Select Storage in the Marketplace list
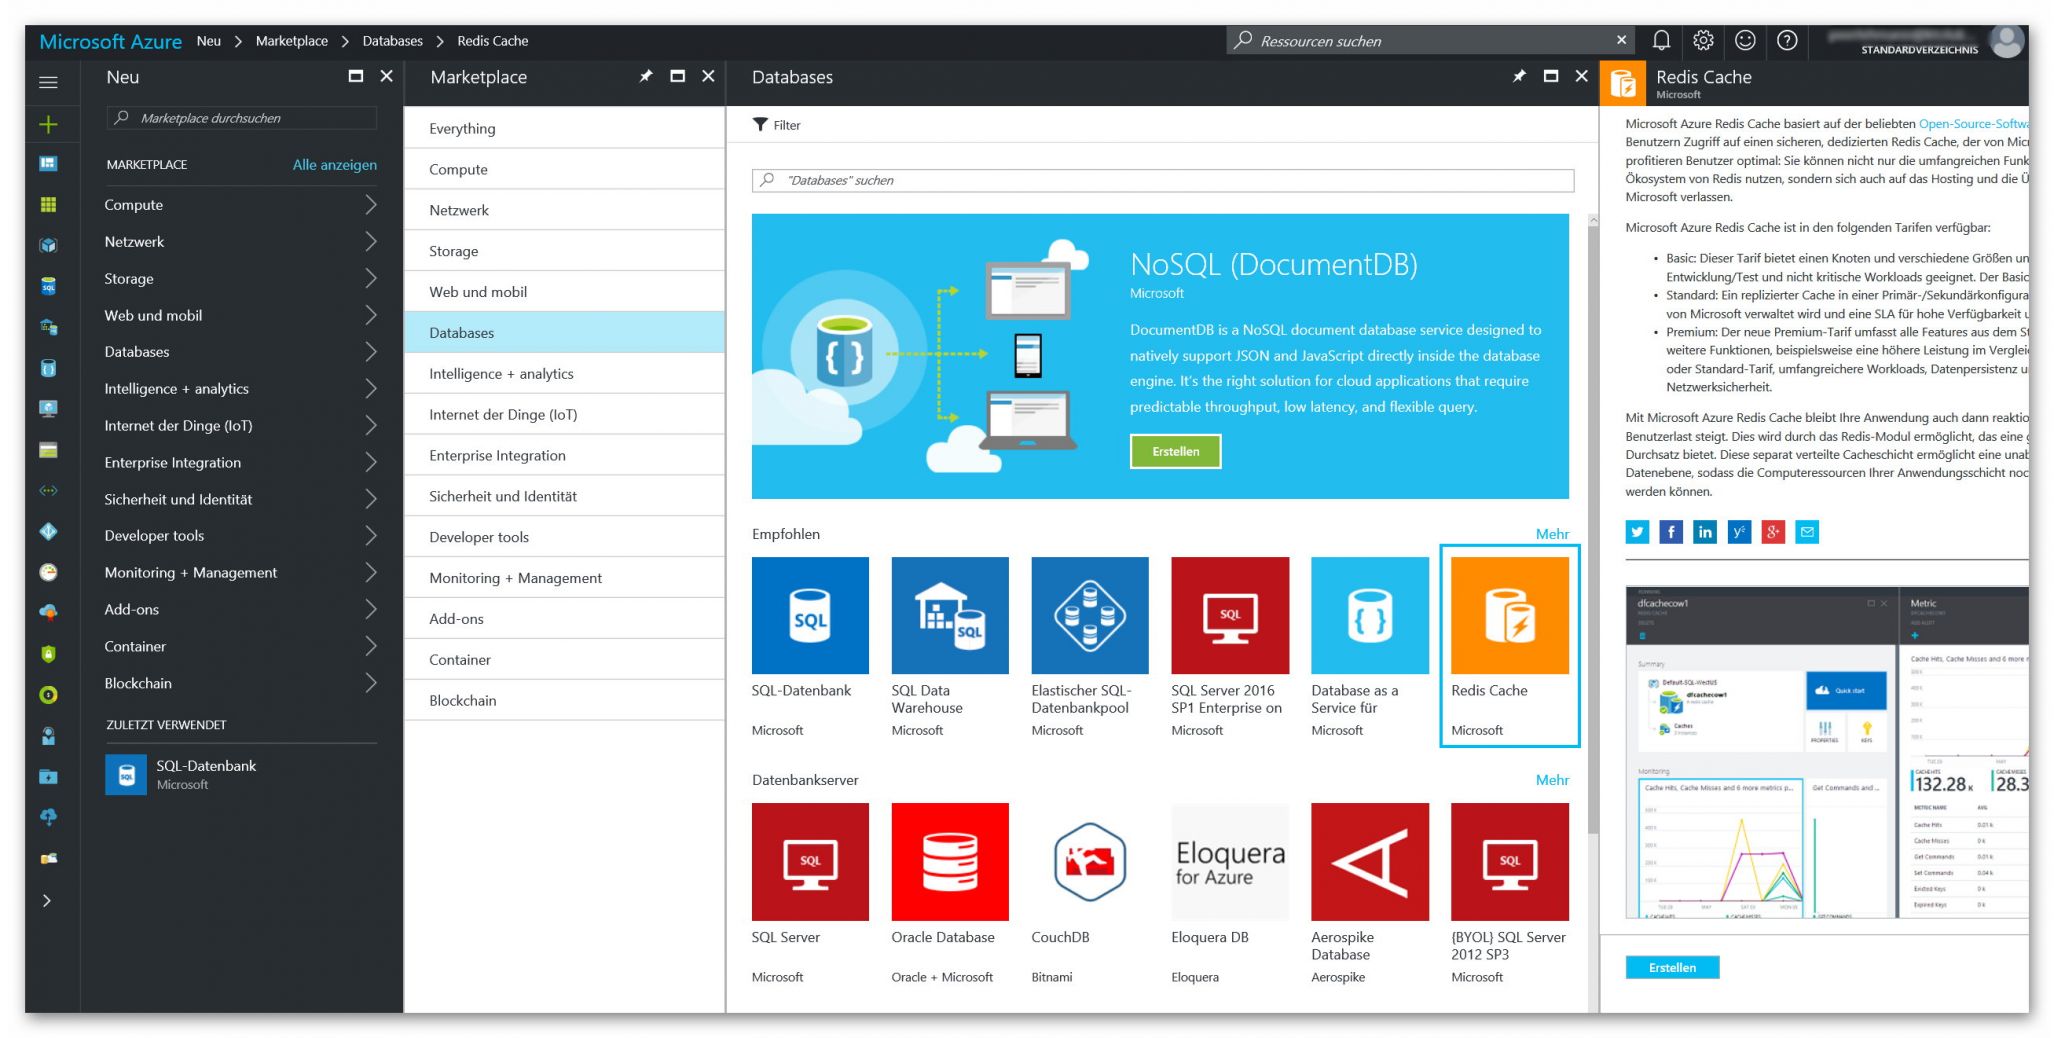This screenshot has height=1038, width=2054. coord(453,251)
